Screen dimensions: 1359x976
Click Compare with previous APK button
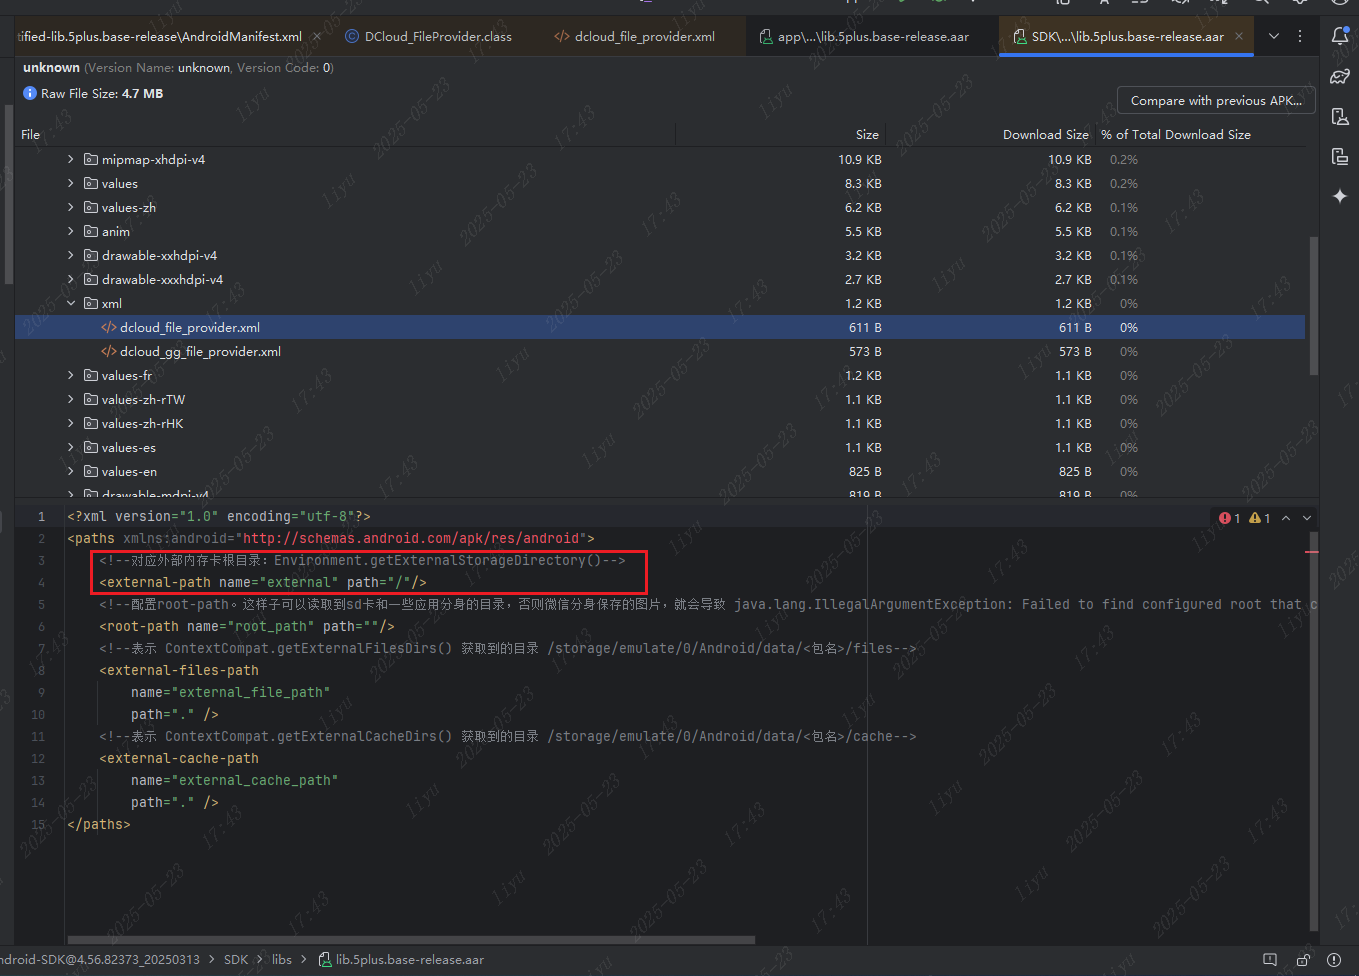coord(1216,101)
